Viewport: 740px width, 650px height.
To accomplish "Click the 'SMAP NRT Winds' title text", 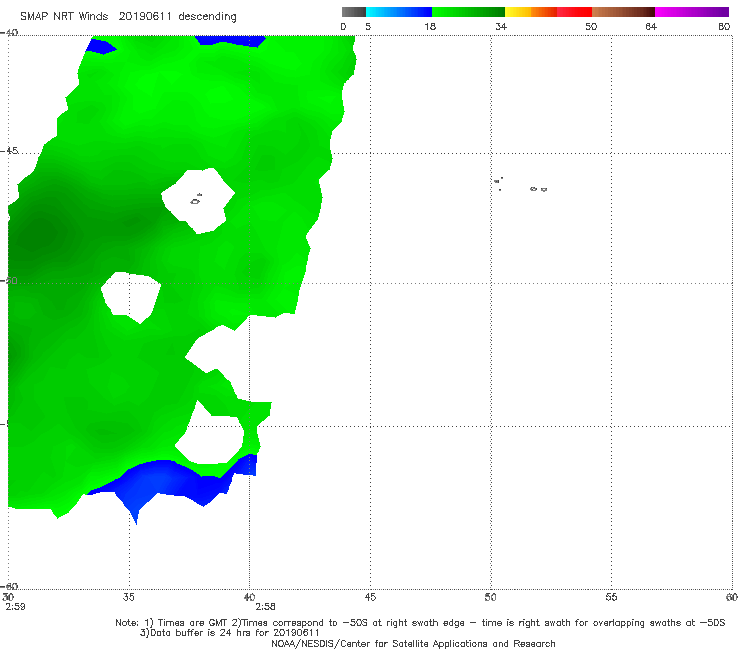I will tap(64, 17).
